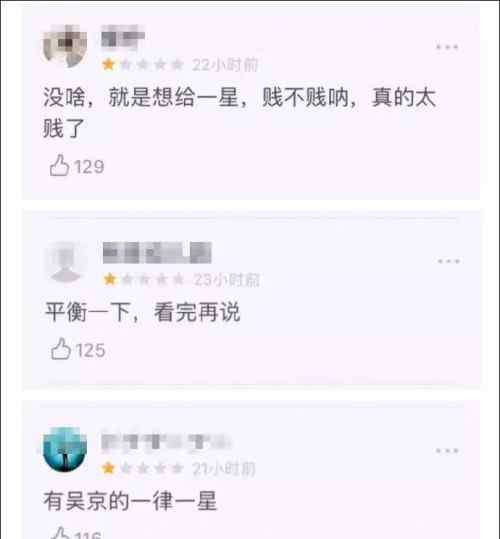The image size is (500, 539).
Task: Open the second reviewer's gray default avatar
Action: (66, 262)
